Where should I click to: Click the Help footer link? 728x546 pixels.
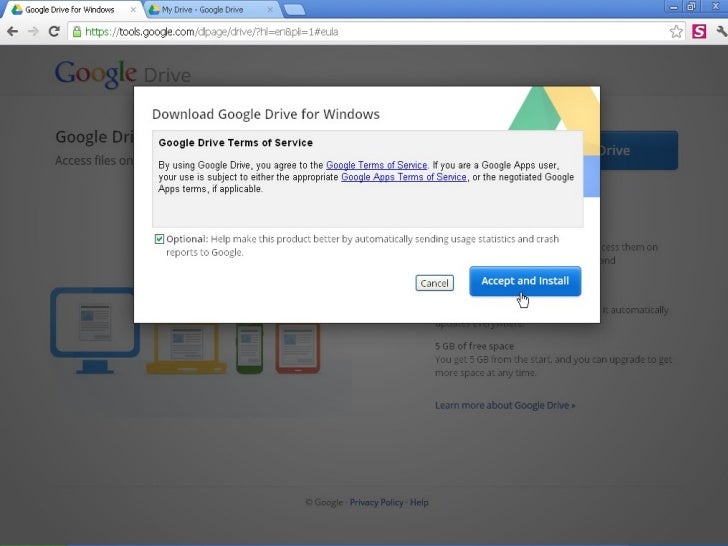coord(419,502)
